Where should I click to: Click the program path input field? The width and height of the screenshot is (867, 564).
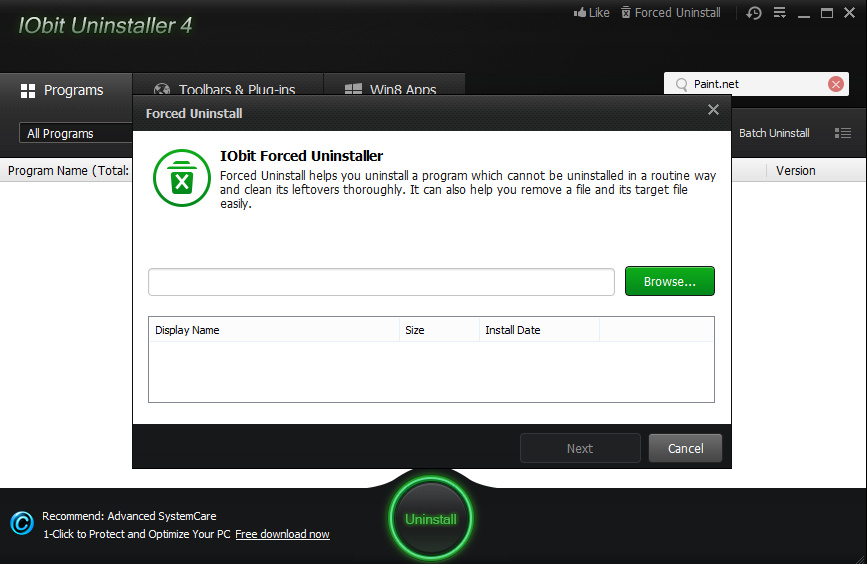[382, 282]
